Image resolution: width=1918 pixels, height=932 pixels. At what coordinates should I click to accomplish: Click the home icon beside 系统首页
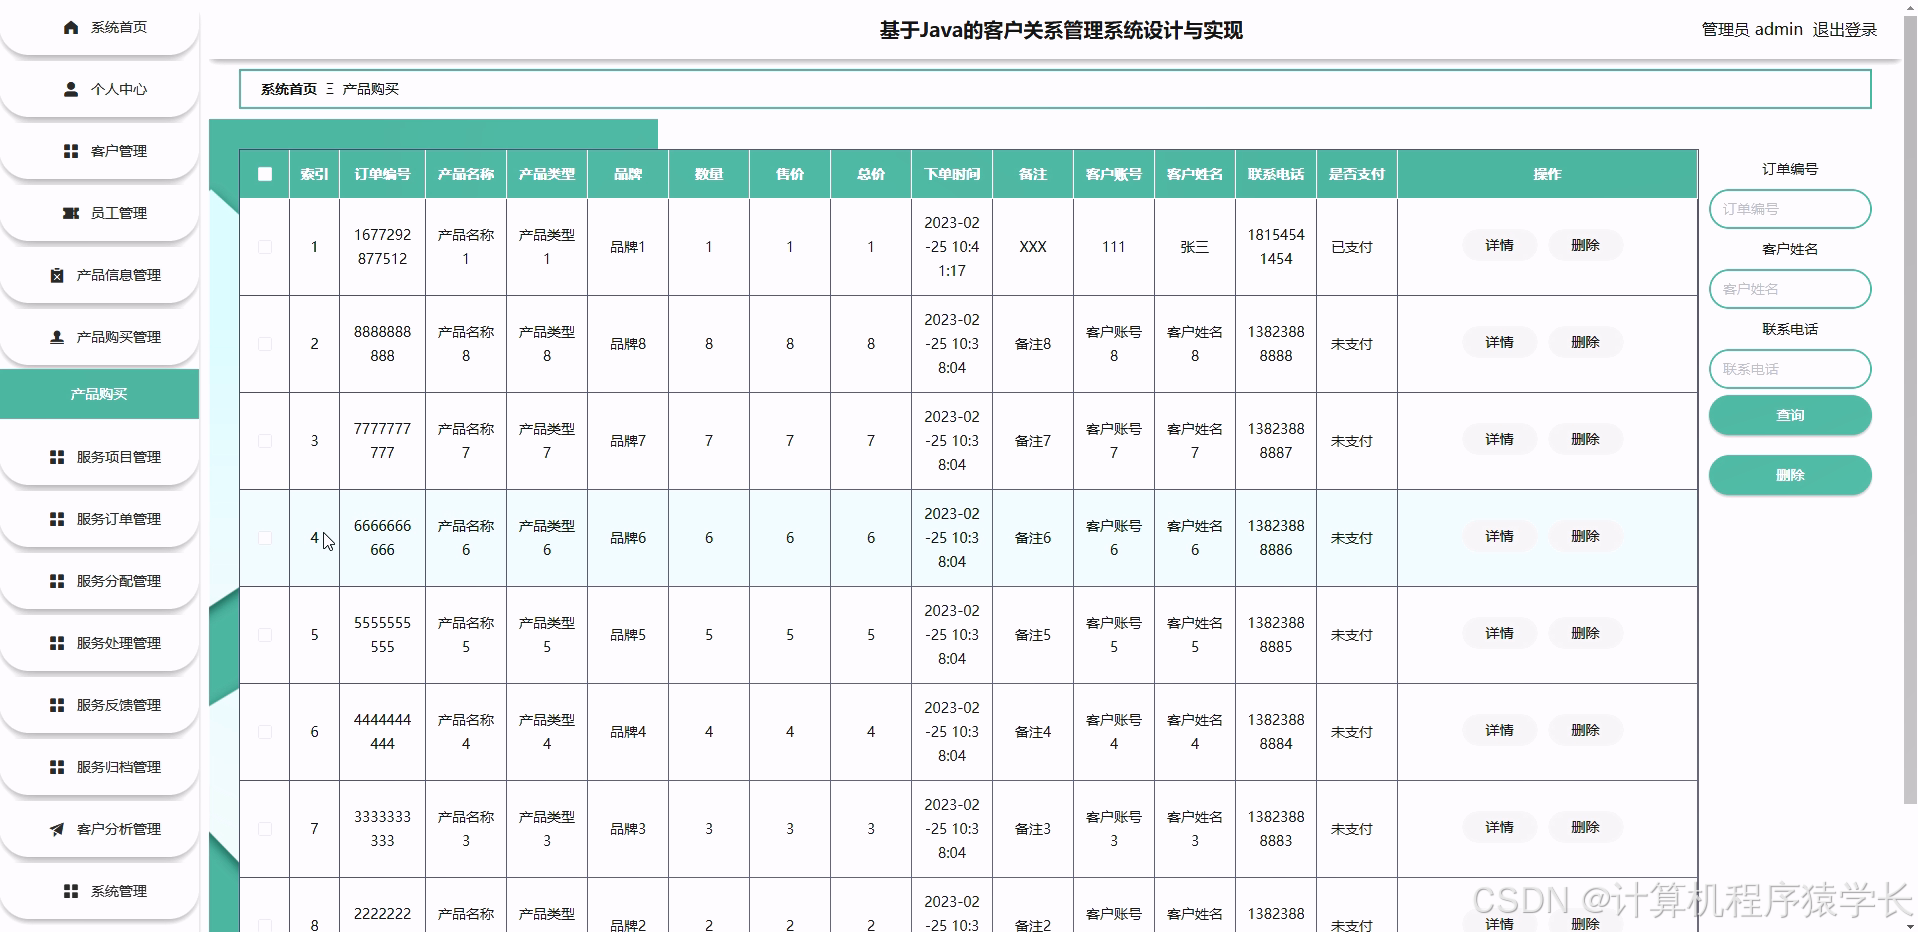(x=71, y=27)
